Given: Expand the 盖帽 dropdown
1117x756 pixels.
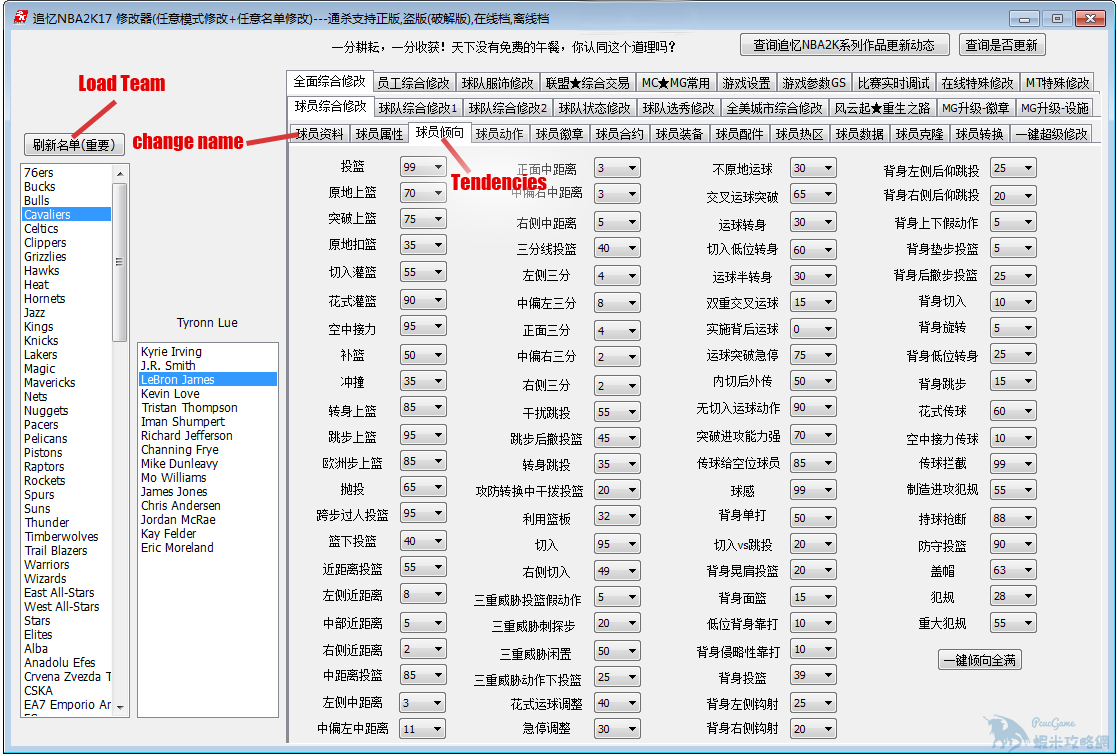Looking at the screenshot, I should click(x=1014, y=570).
